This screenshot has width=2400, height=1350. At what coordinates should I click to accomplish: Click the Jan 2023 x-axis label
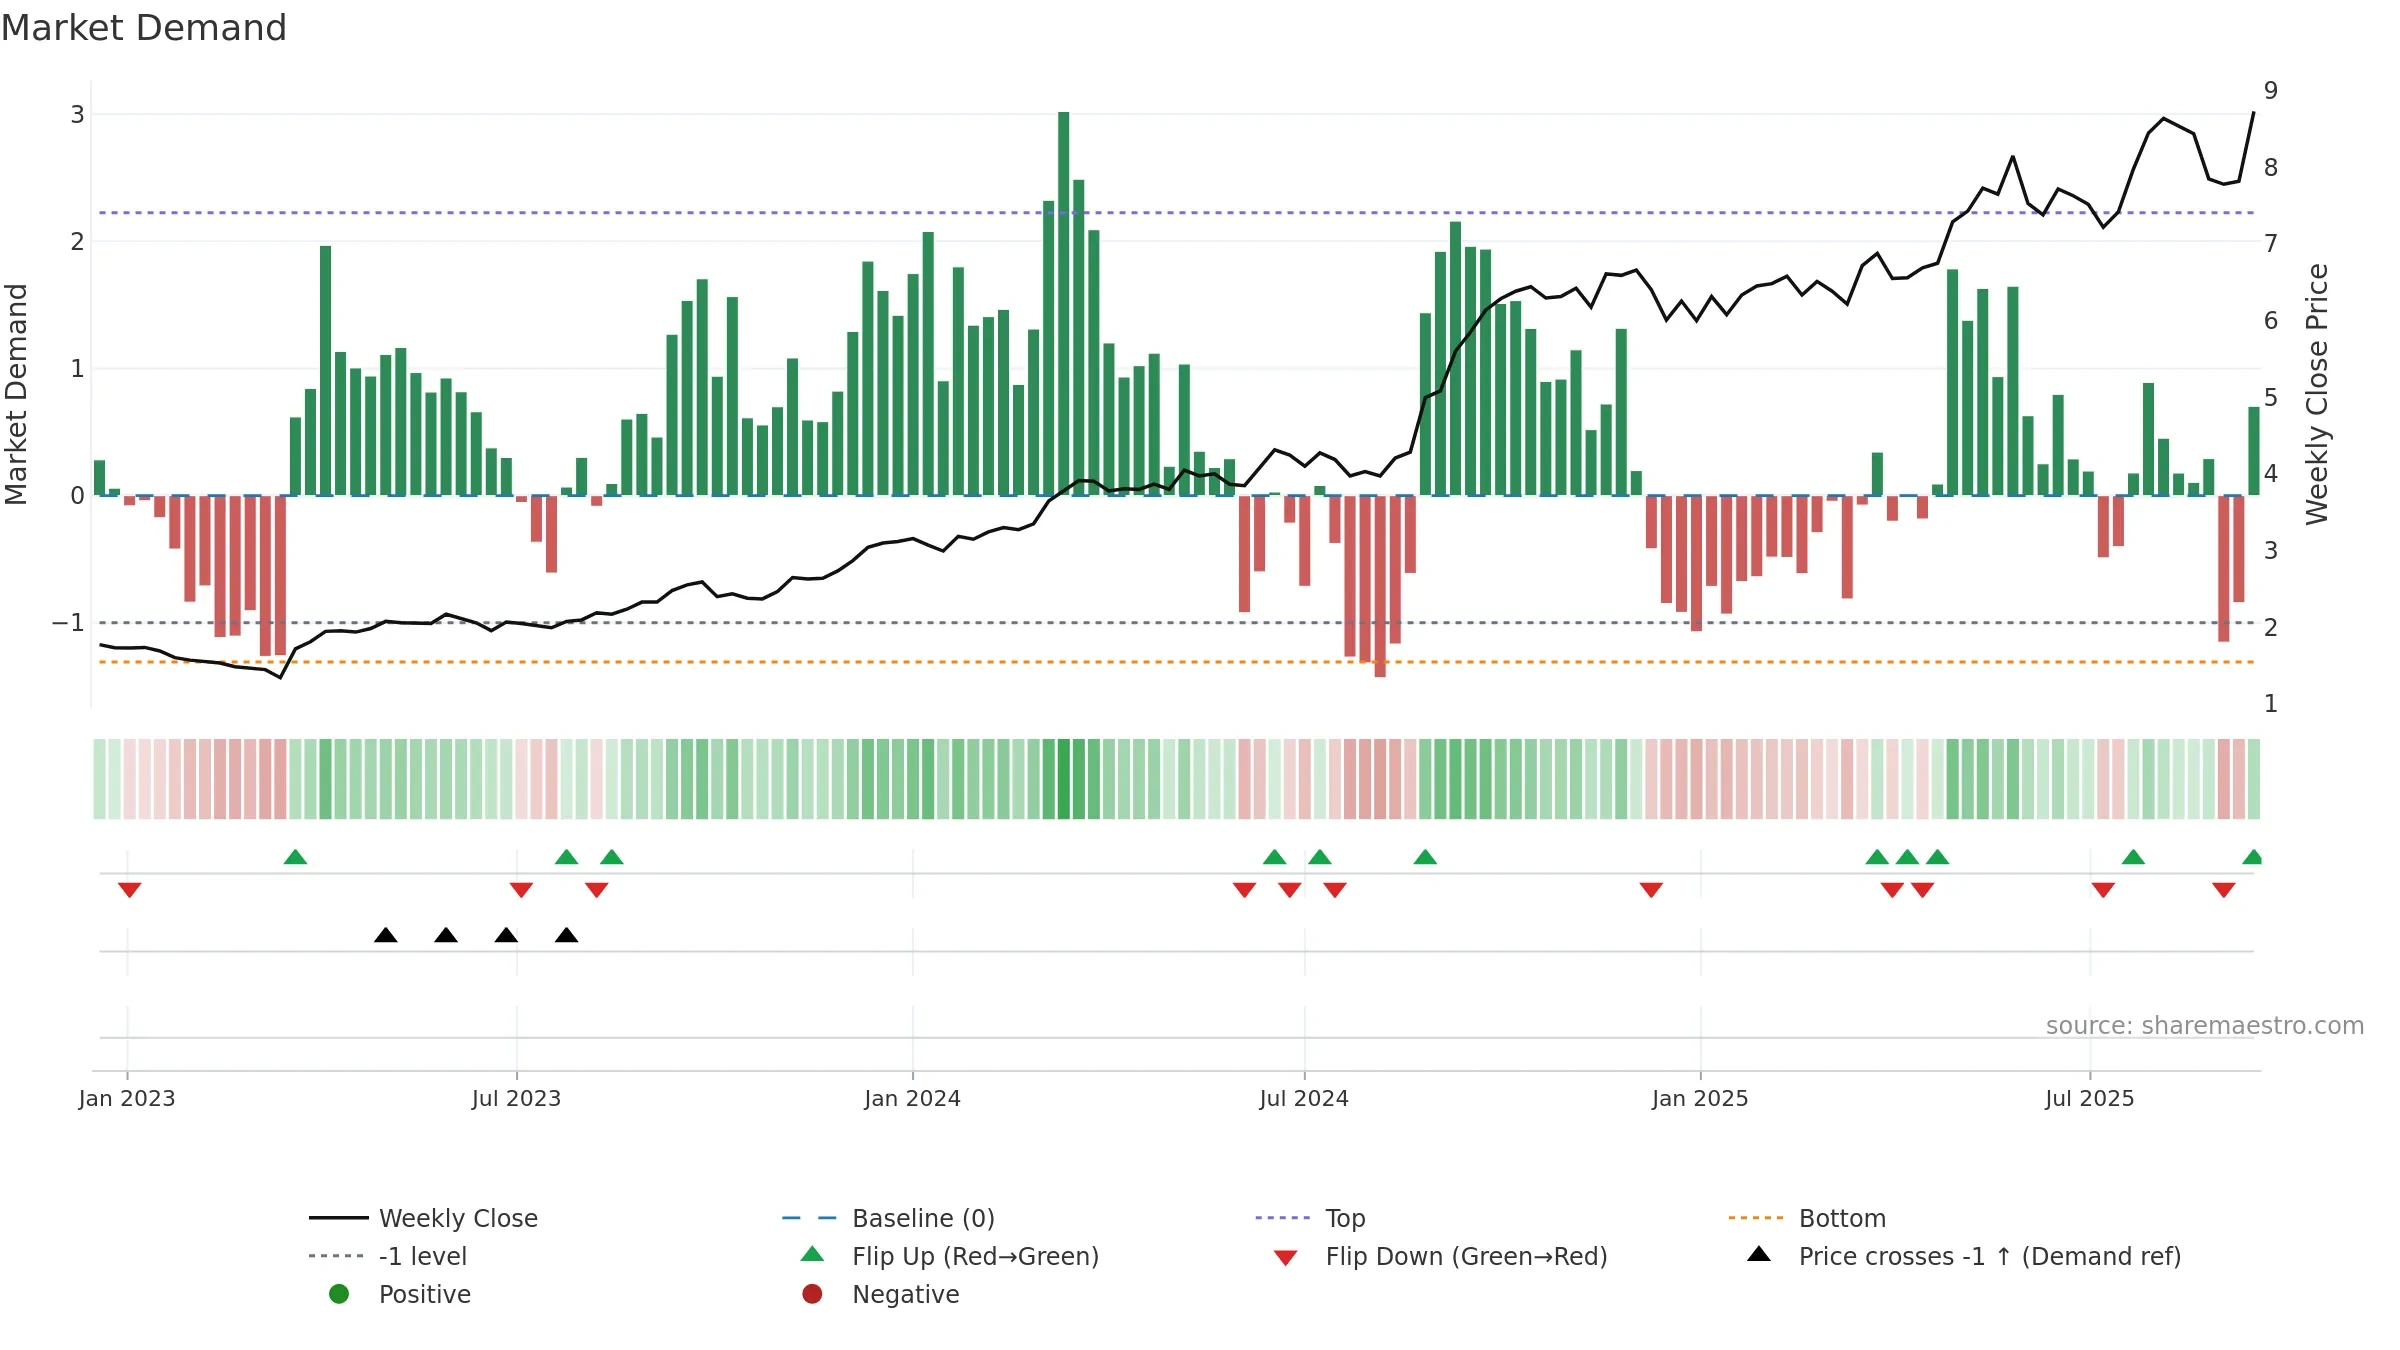(x=127, y=1099)
